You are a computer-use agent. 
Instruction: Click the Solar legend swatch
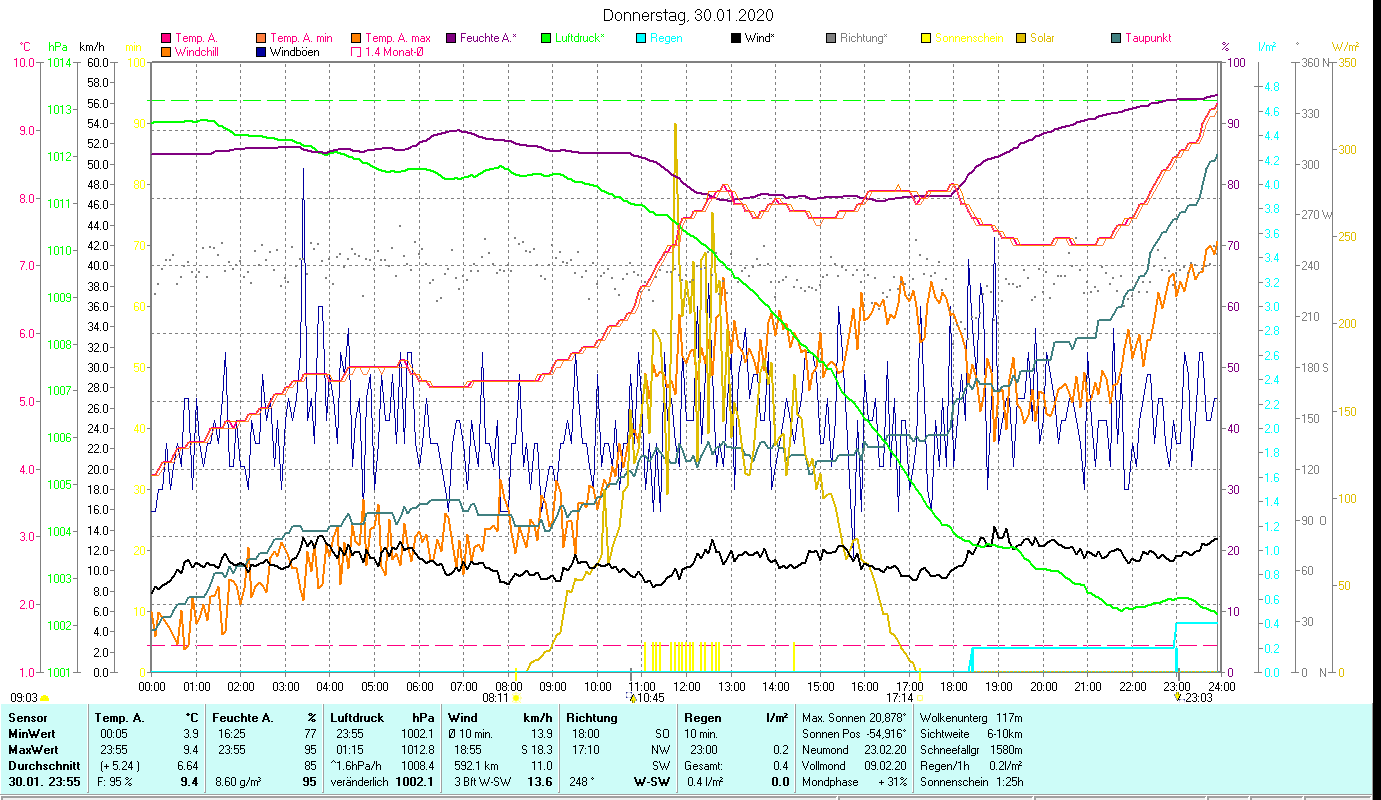1021,38
